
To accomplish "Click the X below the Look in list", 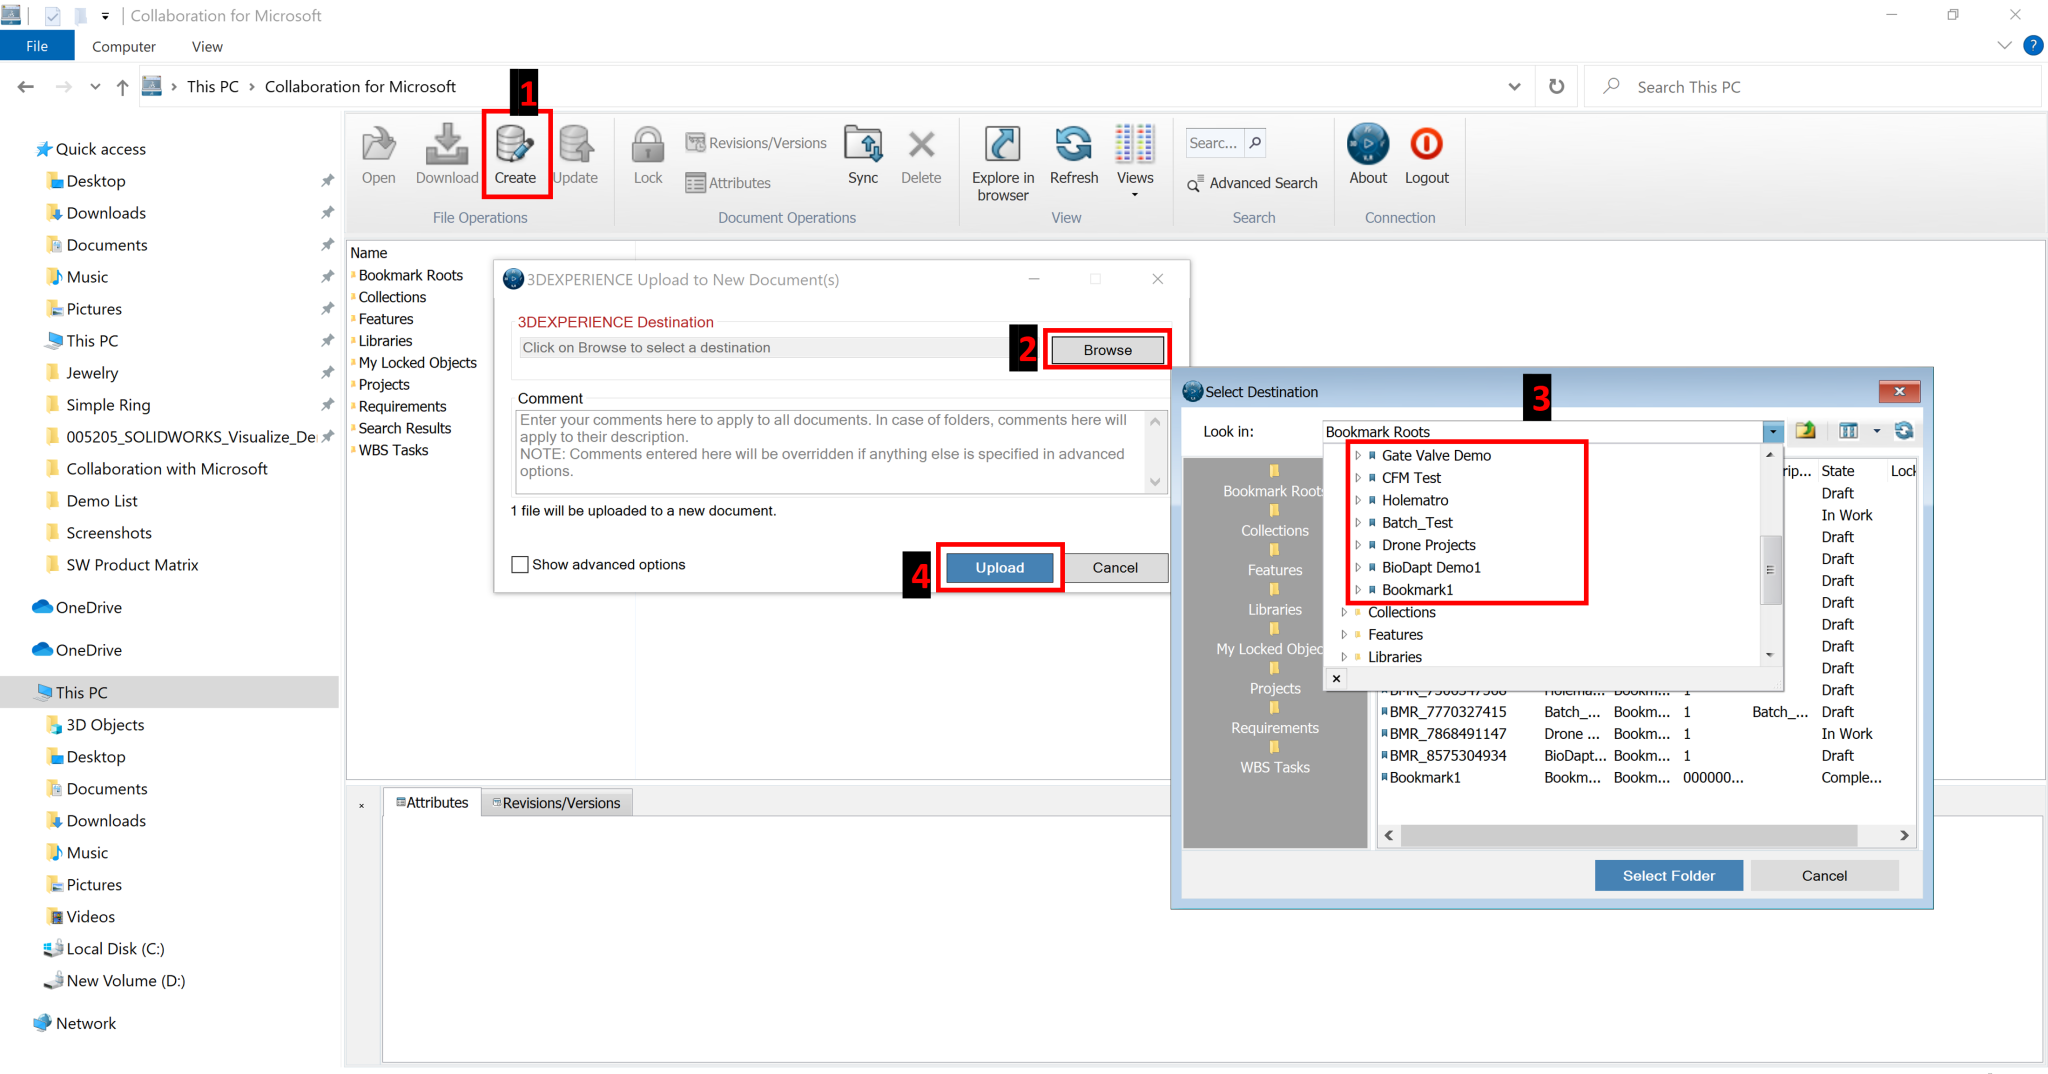I will click(x=1336, y=678).
